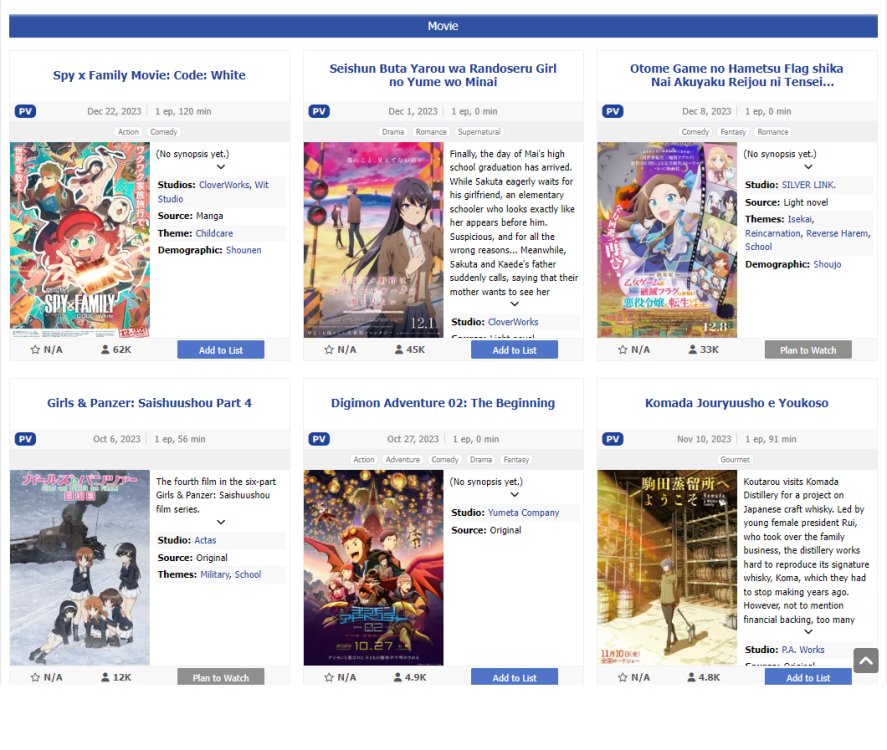Image resolution: width=887 pixels, height=750 pixels.
Task: Open the Digimon Adventure 02 title link
Action: click(443, 403)
